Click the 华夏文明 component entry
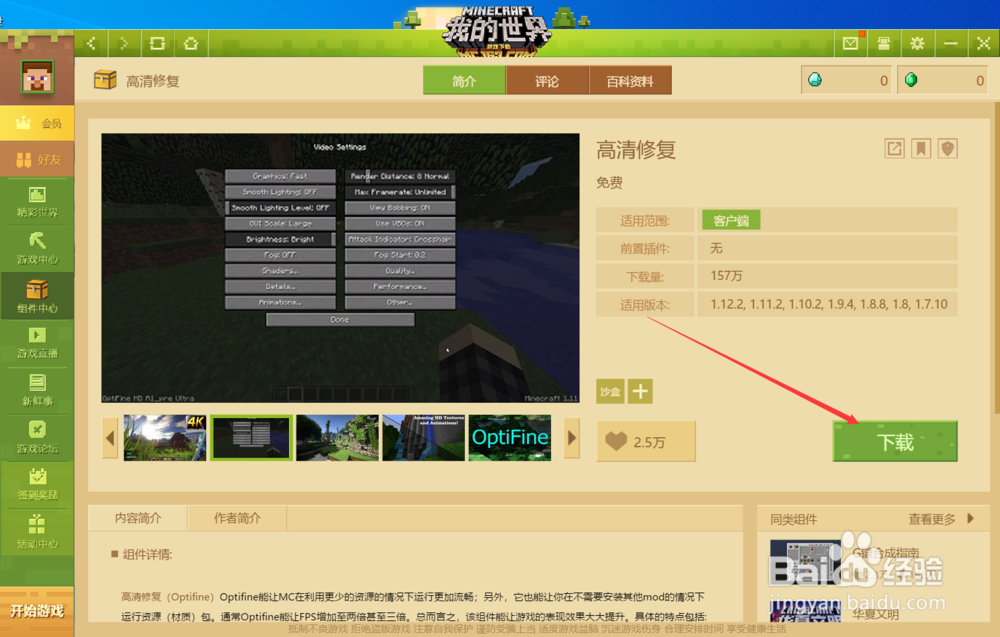Viewport: 1000px width, 637px height. (876, 615)
